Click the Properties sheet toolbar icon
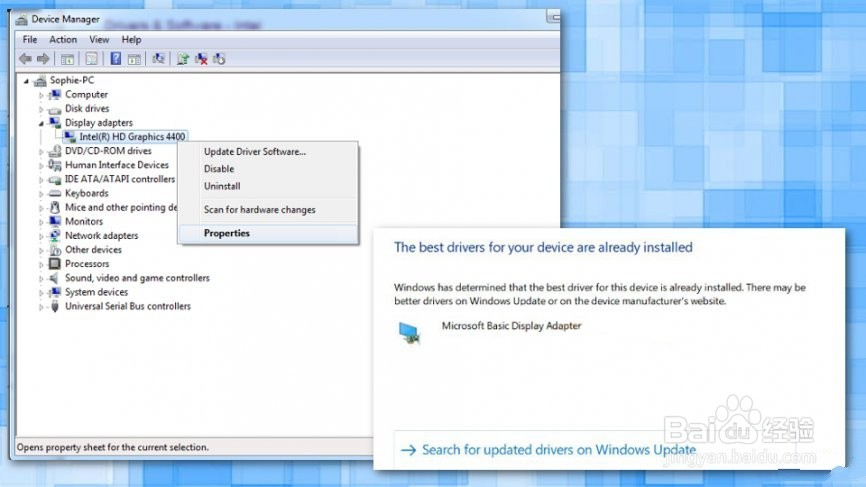 [x=92, y=59]
